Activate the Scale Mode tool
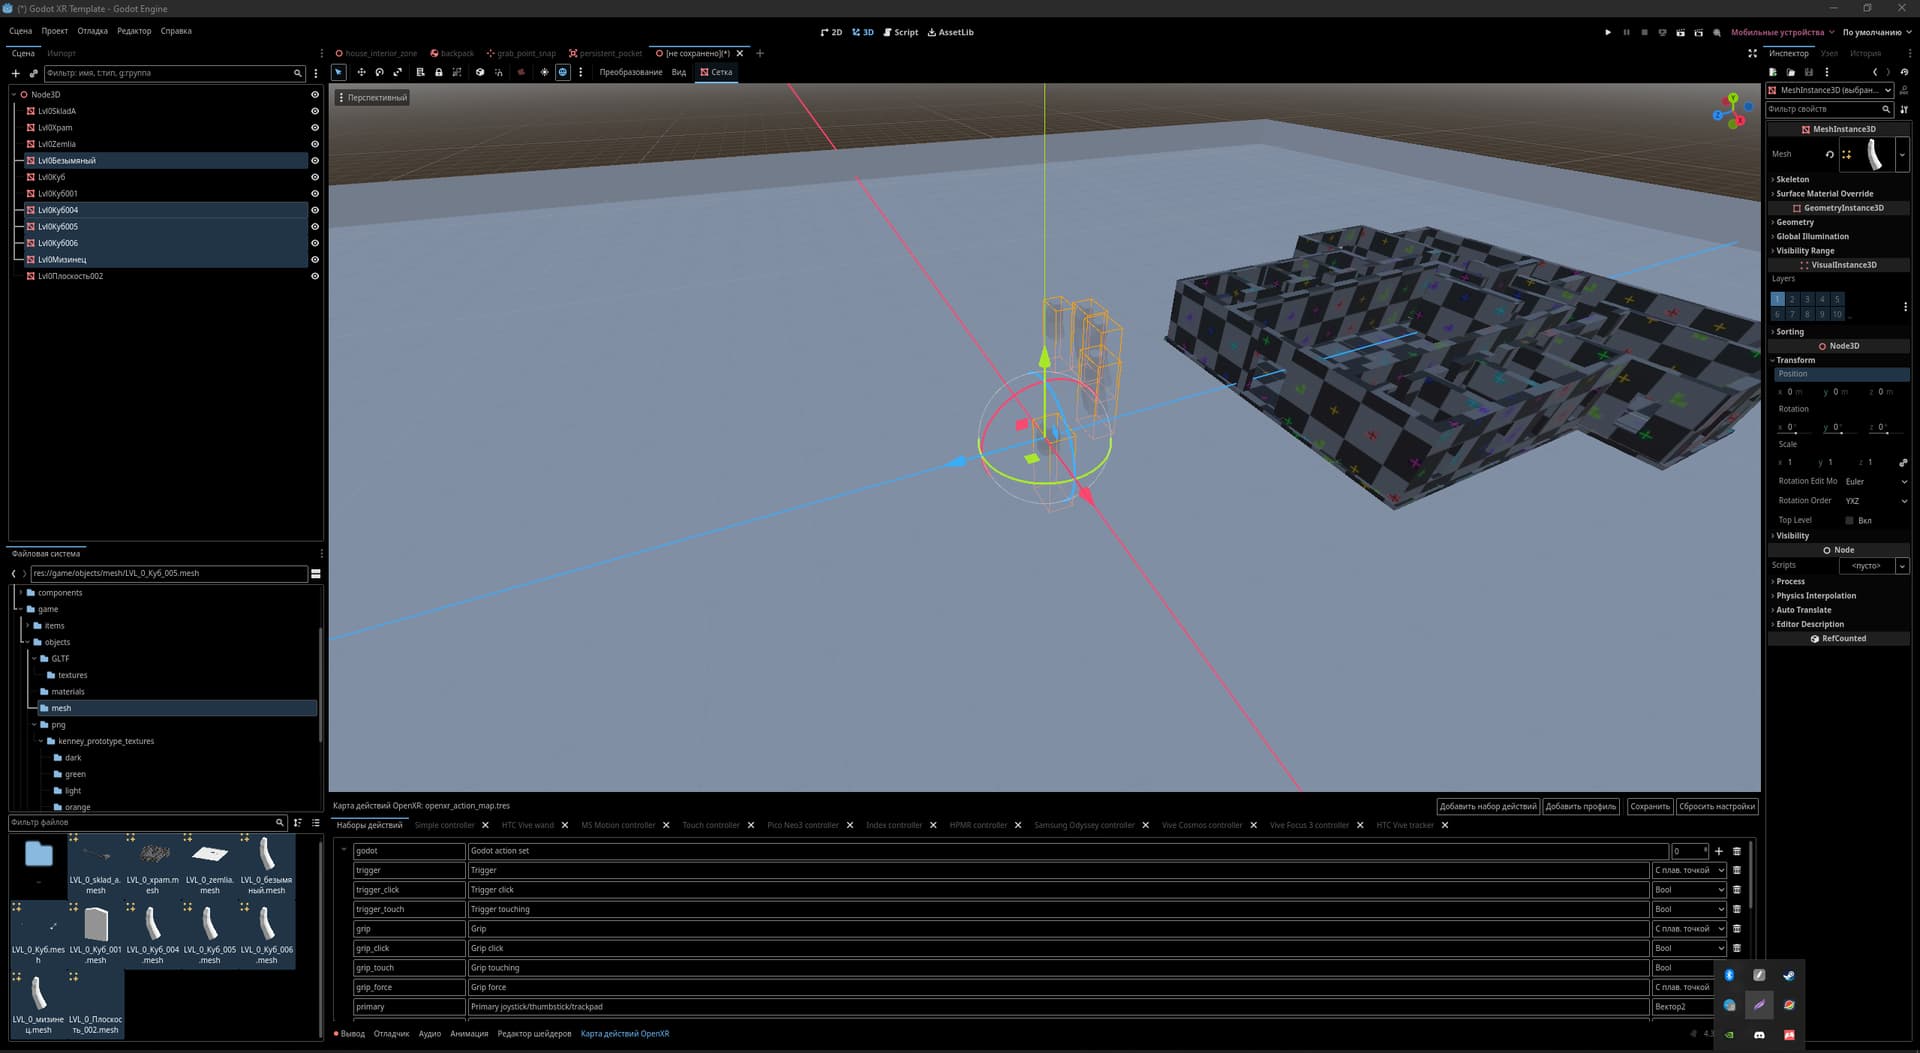This screenshot has width=1920, height=1053. pos(397,72)
